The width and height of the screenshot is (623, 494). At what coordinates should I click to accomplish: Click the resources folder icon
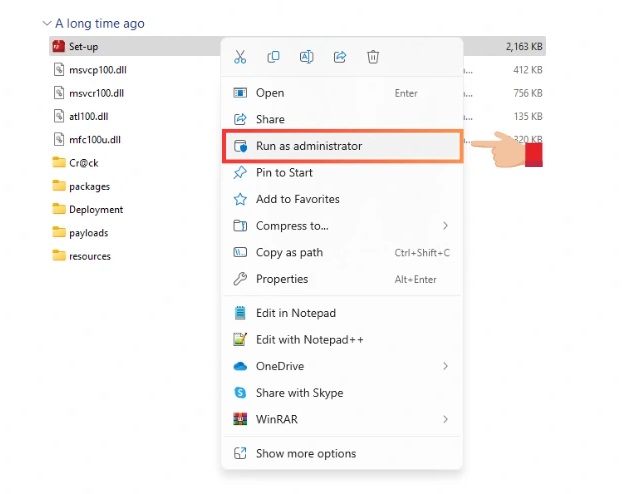pyautogui.click(x=59, y=256)
